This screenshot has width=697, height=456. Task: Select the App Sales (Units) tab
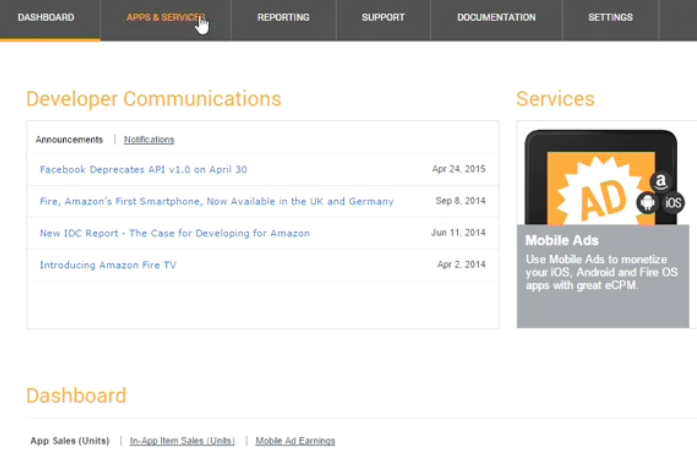[x=70, y=441]
